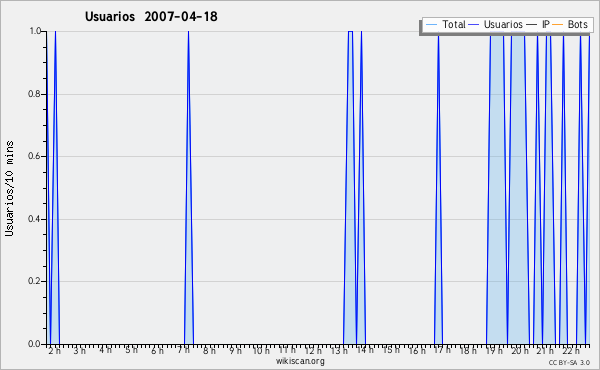Click the narrow data spike at 14 h

pyautogui.click(x=361, y=187)
